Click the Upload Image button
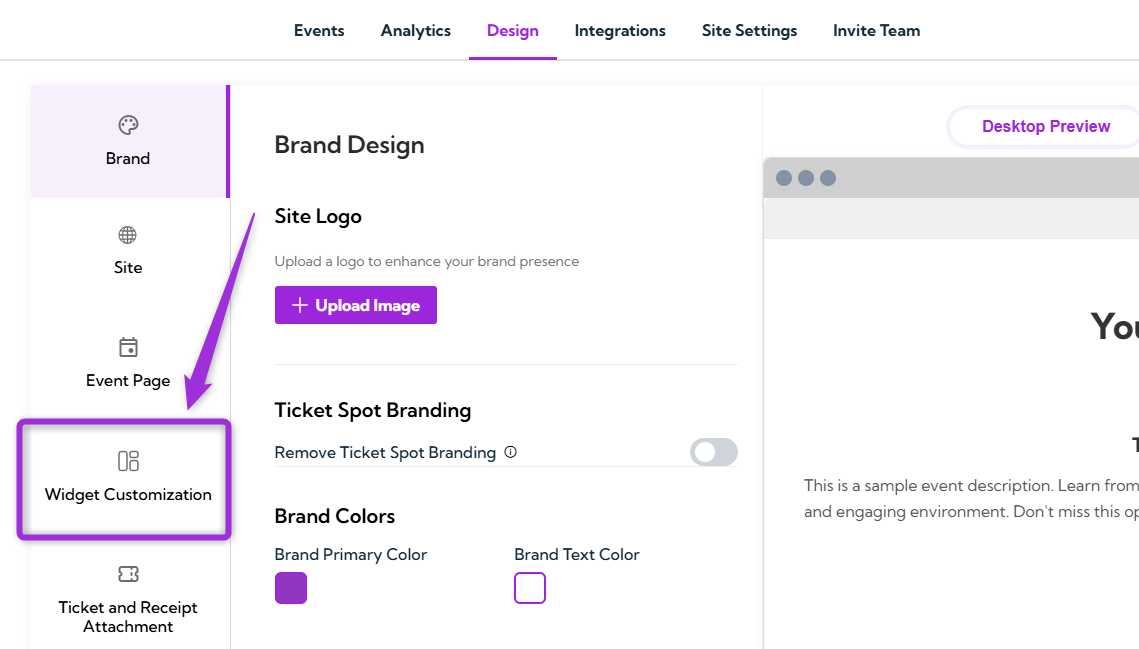Screen dimensions: 1139x649 355,305
